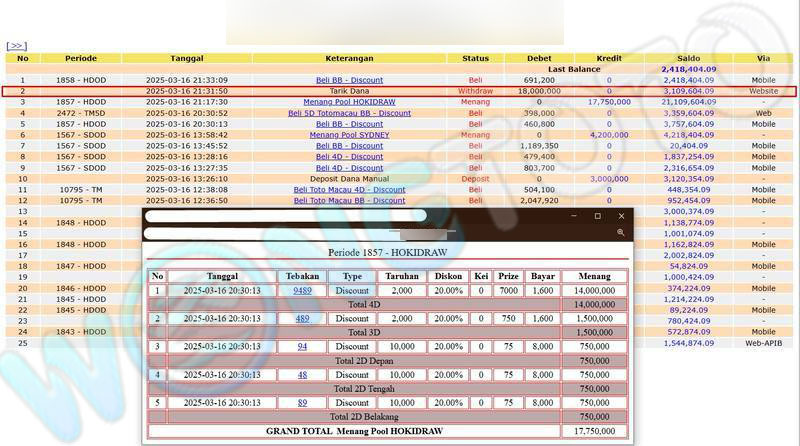Click tebakan number 9489 link
This screenshot has width=800, height=446.
(302, 290)
